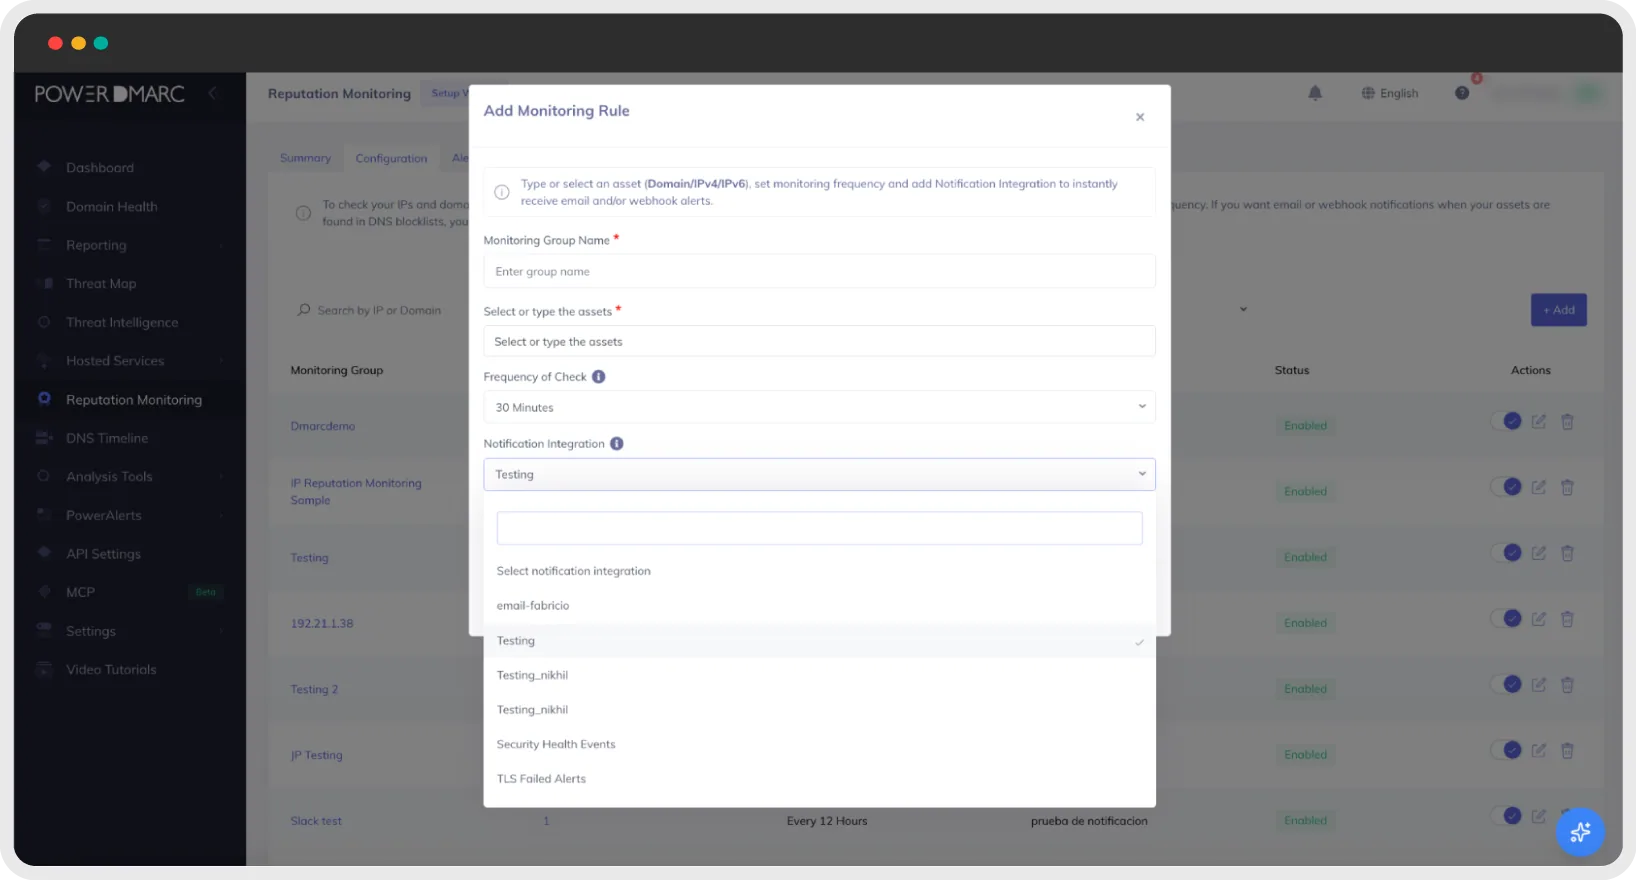The width and height of the screenshot is (1636, 880).
Task: Open the Dmarcdemo monitoring group link
Action: [x=323, y=426]
